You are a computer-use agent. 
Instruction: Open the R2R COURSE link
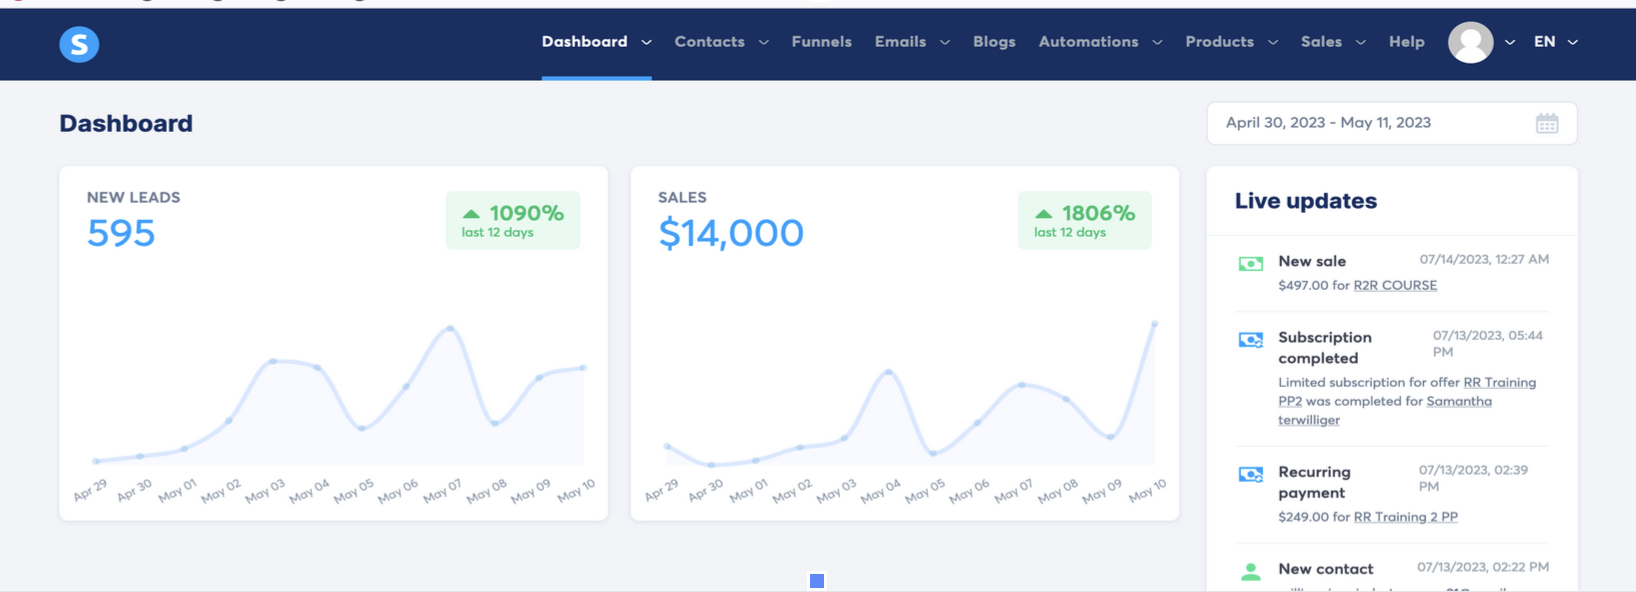click(1395, 285)
